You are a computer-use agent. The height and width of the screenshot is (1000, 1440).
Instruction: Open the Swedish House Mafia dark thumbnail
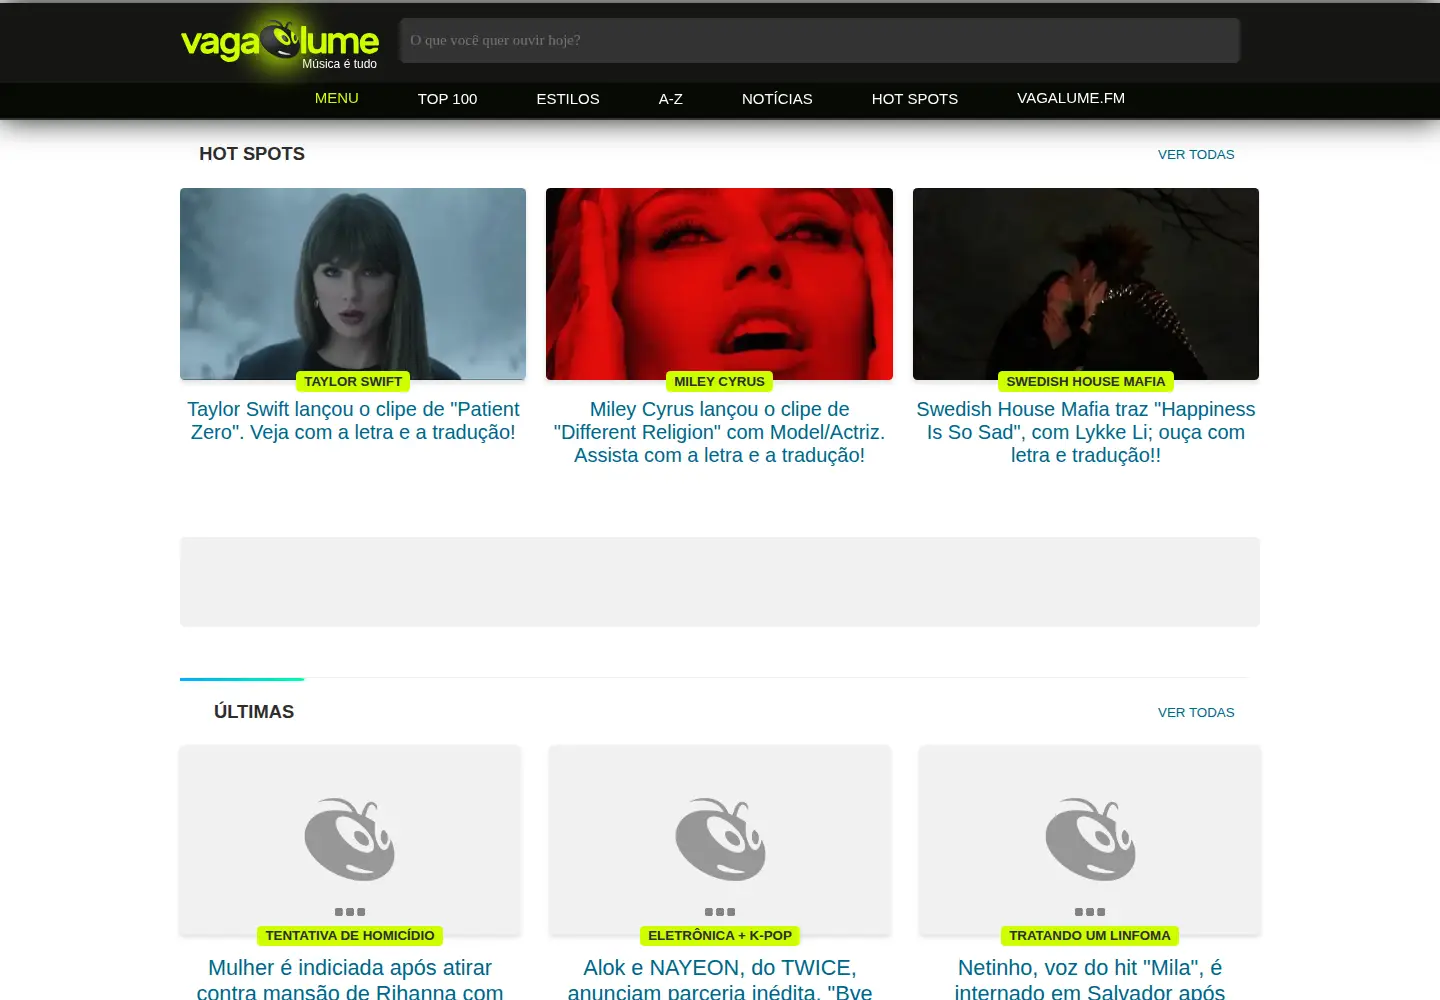(x=1086, y=284)
